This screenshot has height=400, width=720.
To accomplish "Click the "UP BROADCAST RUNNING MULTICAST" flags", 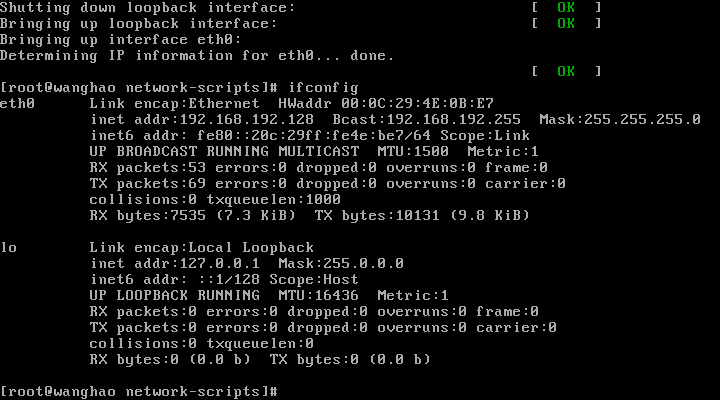I will click(225, 152).
